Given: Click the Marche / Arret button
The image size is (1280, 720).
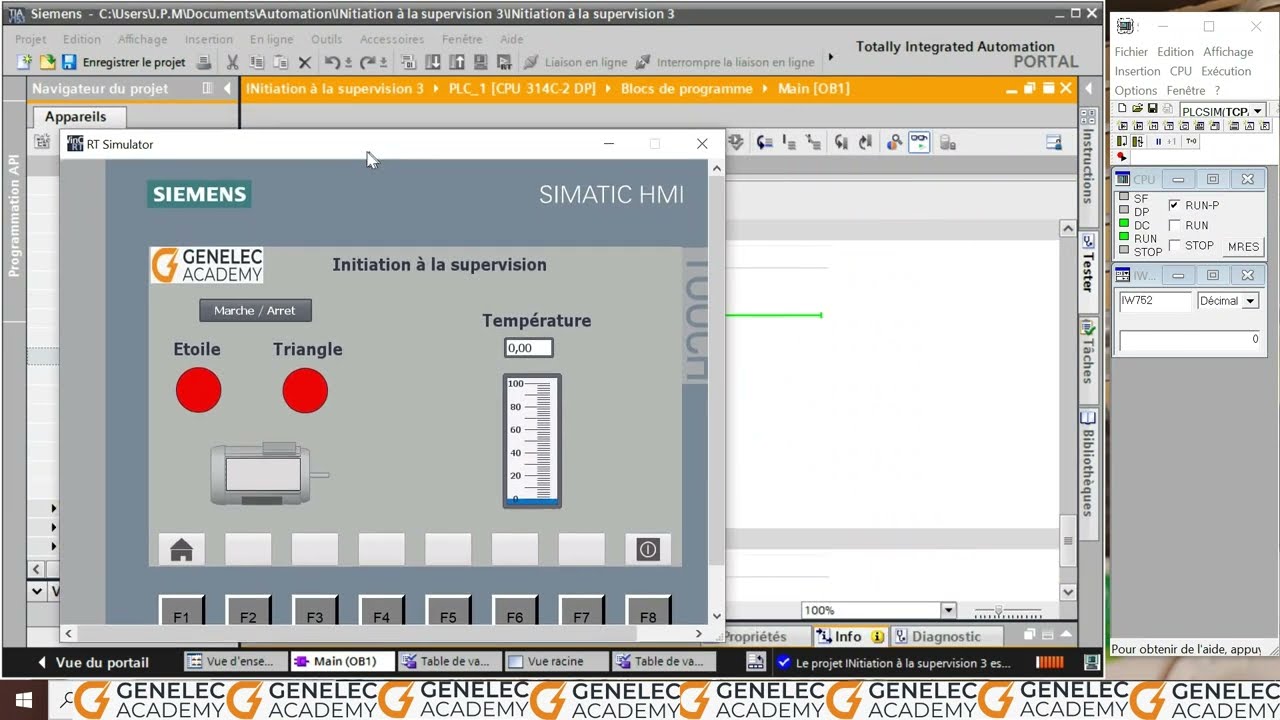Looking at the screenshot, I should [x=255, y=310].
